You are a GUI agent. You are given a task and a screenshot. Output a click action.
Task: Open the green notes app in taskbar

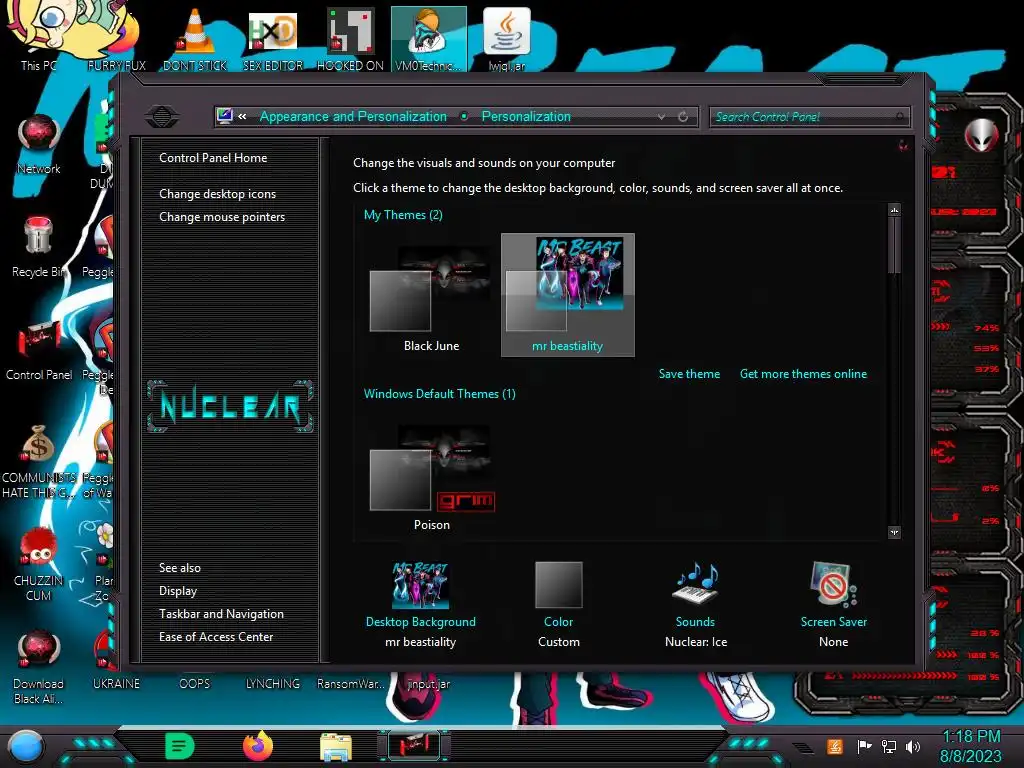coord(180,746)
